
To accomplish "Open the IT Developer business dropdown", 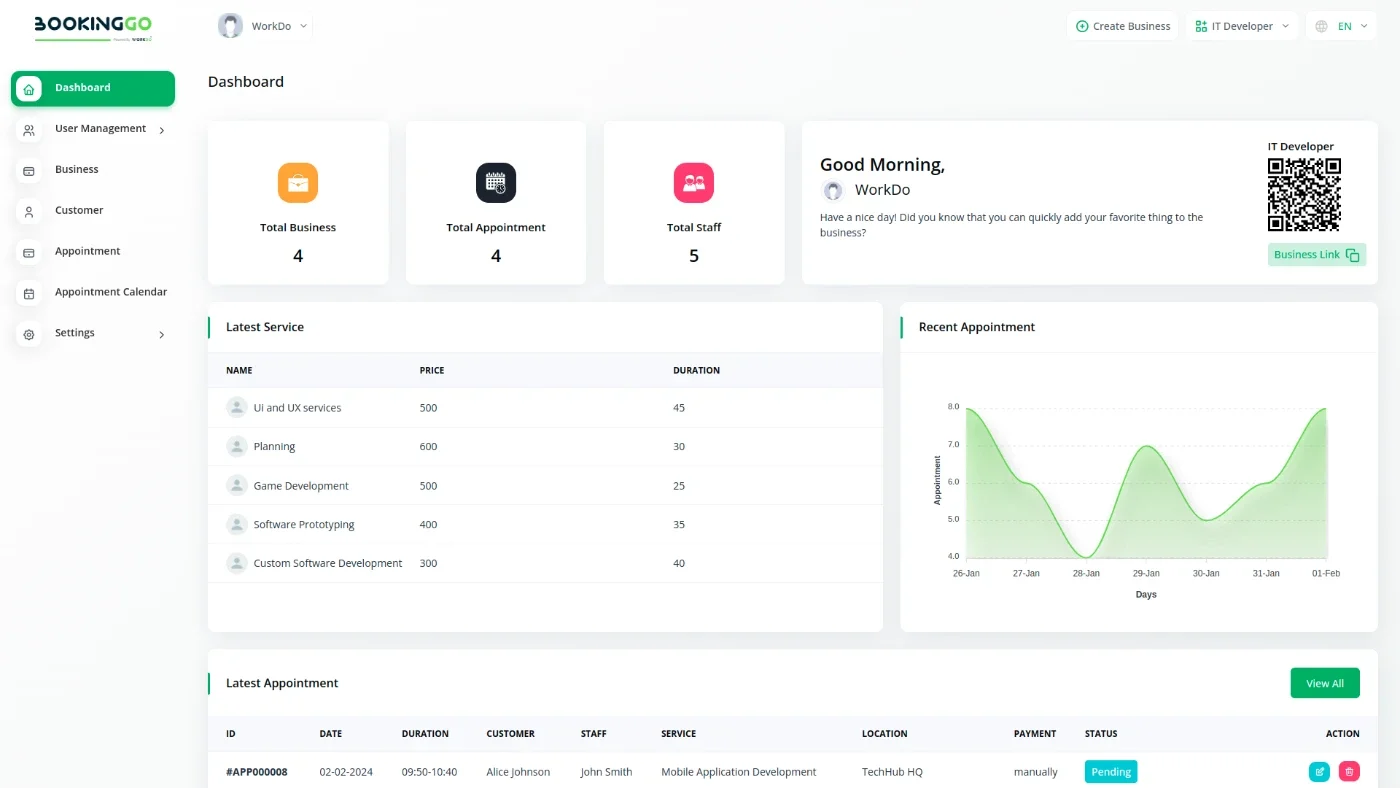I will pos(1242,27).
